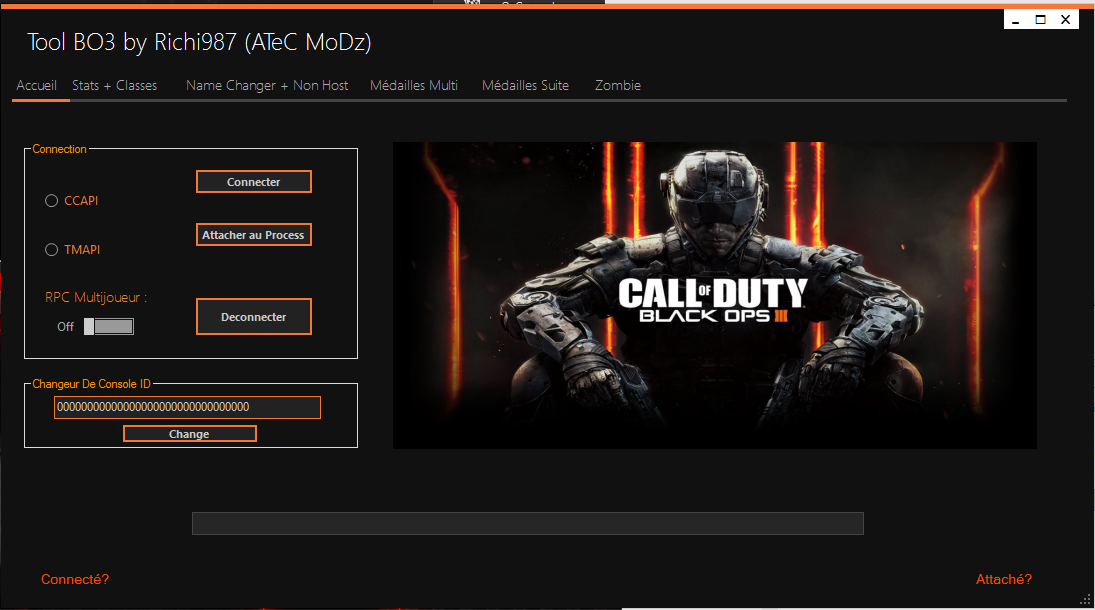This screenshot has height=610, width=1095.
Task: Open the Accueil tab
Action: click(x=36, y=85)
